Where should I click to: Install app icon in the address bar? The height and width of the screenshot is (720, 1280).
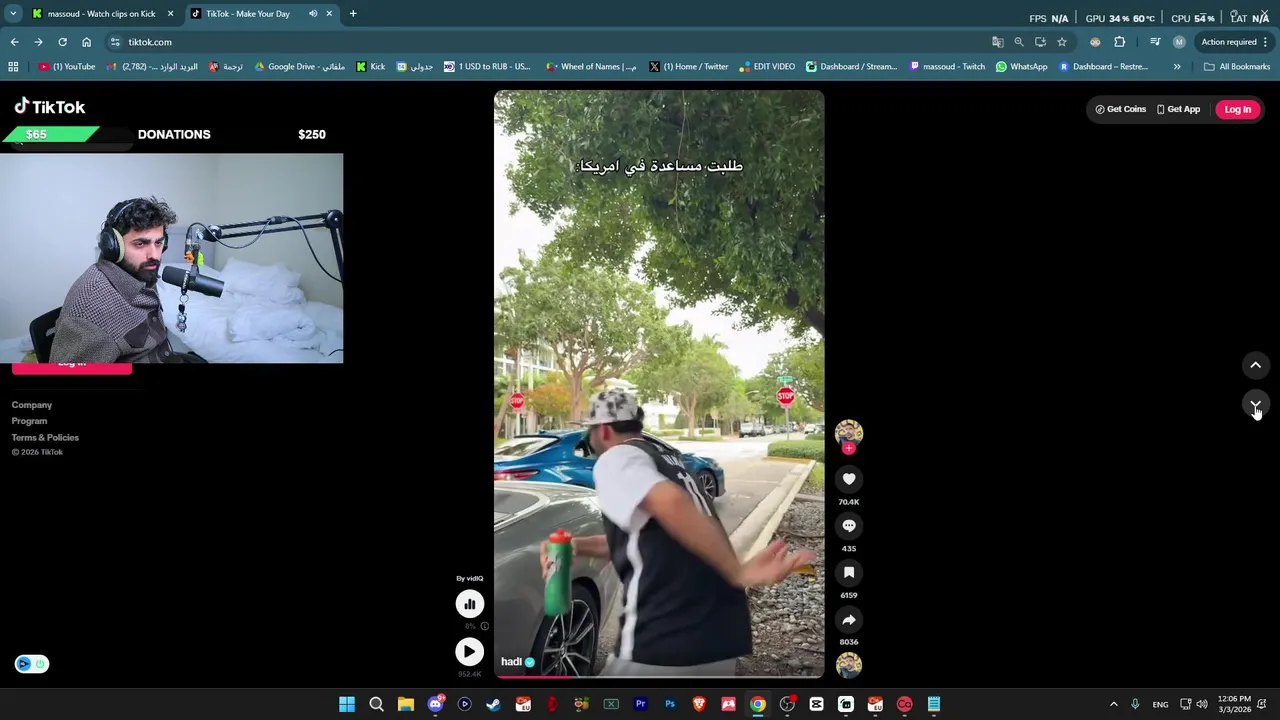(1040, 42)
